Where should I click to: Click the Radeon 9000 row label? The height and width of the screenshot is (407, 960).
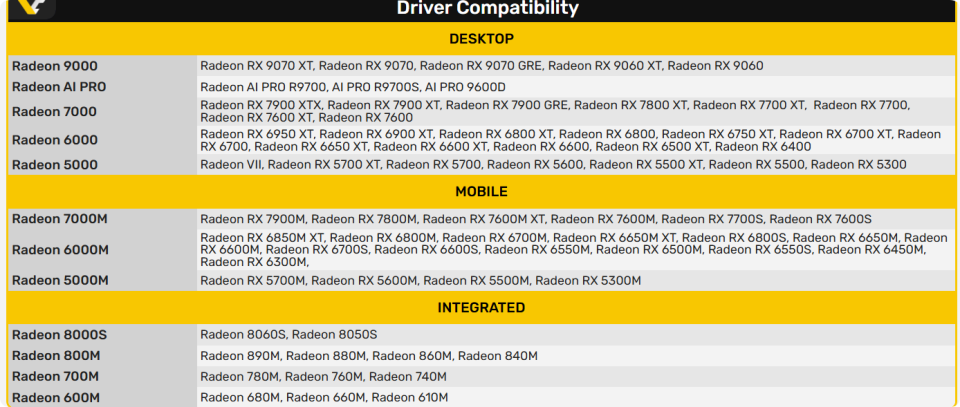[x=54, y=66]
